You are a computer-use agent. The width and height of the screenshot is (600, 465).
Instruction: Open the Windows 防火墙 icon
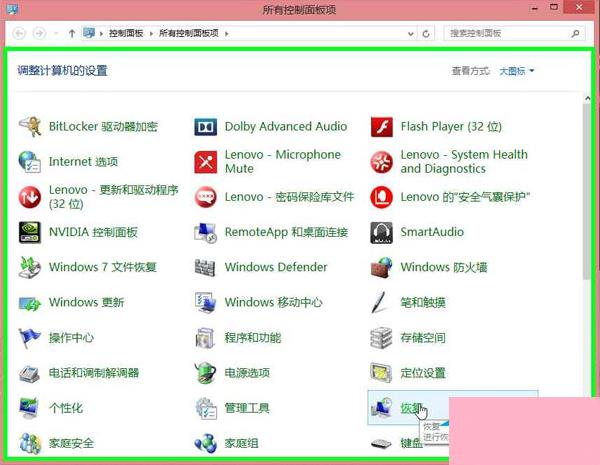[382, 267]
